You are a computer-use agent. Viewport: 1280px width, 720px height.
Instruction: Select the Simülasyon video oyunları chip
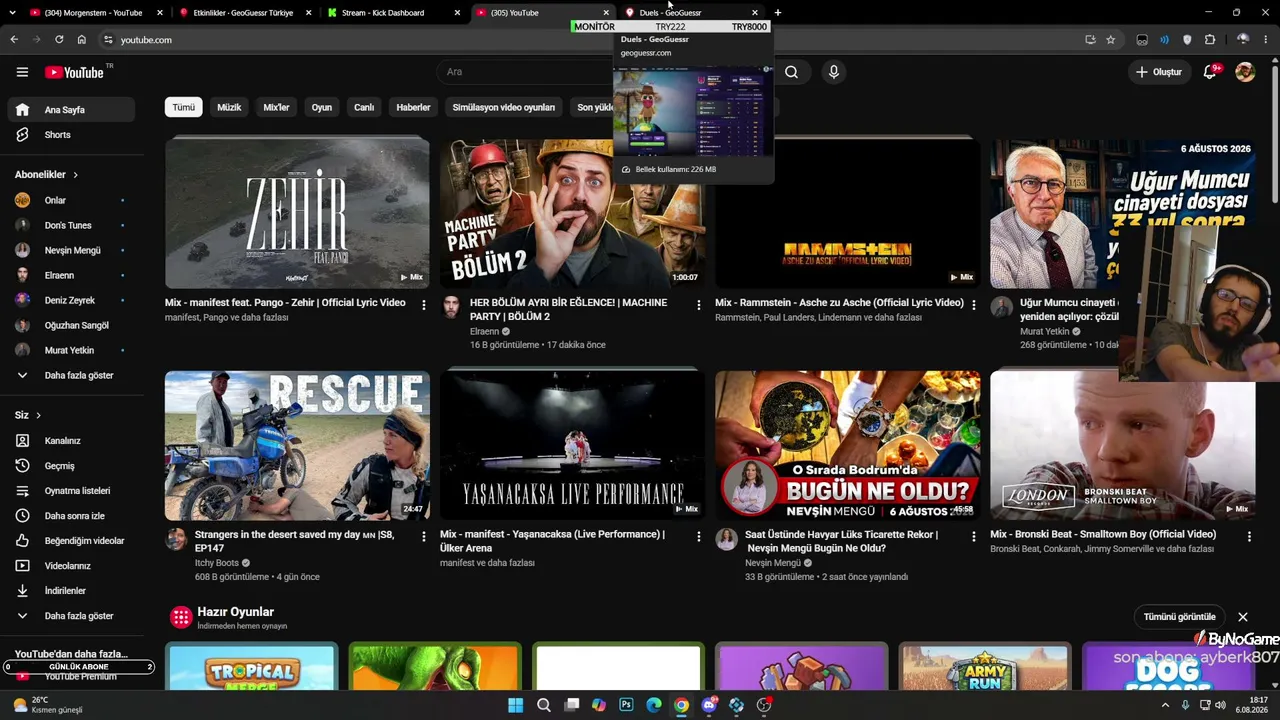[x=503, y=107]
